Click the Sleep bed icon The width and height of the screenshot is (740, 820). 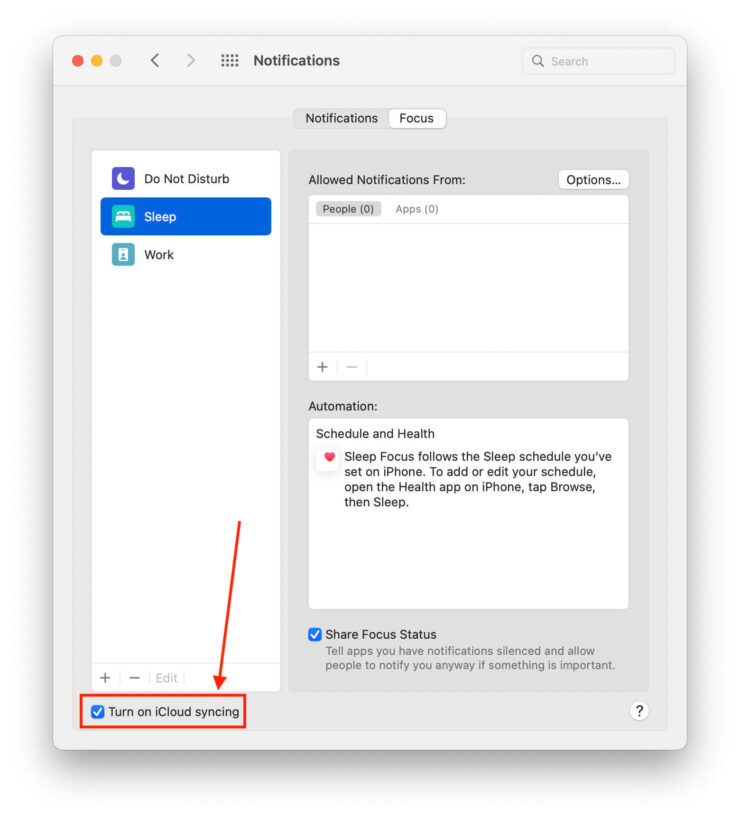123,217
